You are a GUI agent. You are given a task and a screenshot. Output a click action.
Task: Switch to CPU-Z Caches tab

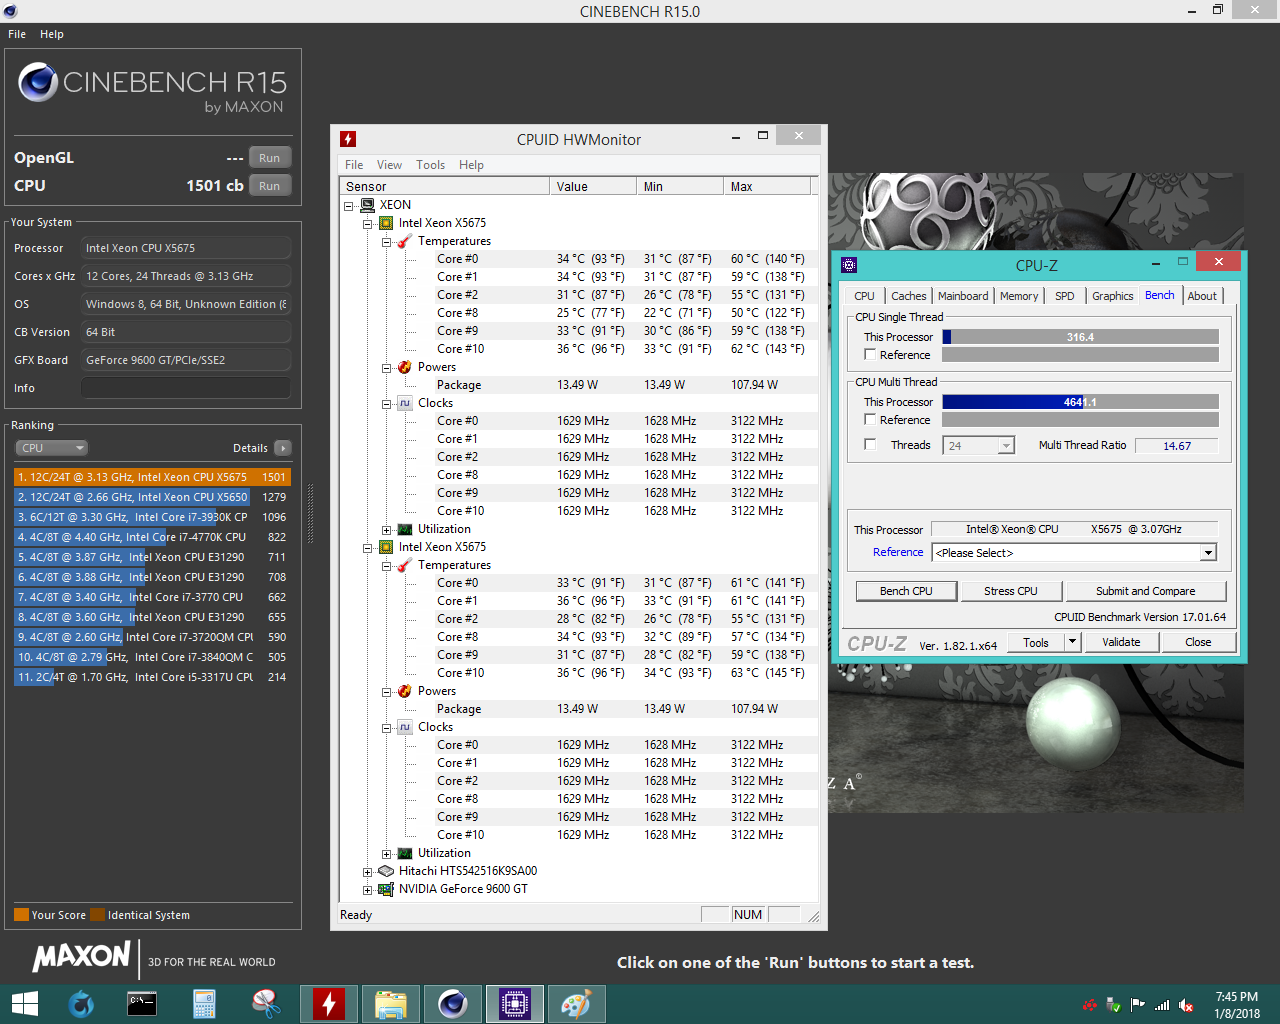[x=909, y=296]
